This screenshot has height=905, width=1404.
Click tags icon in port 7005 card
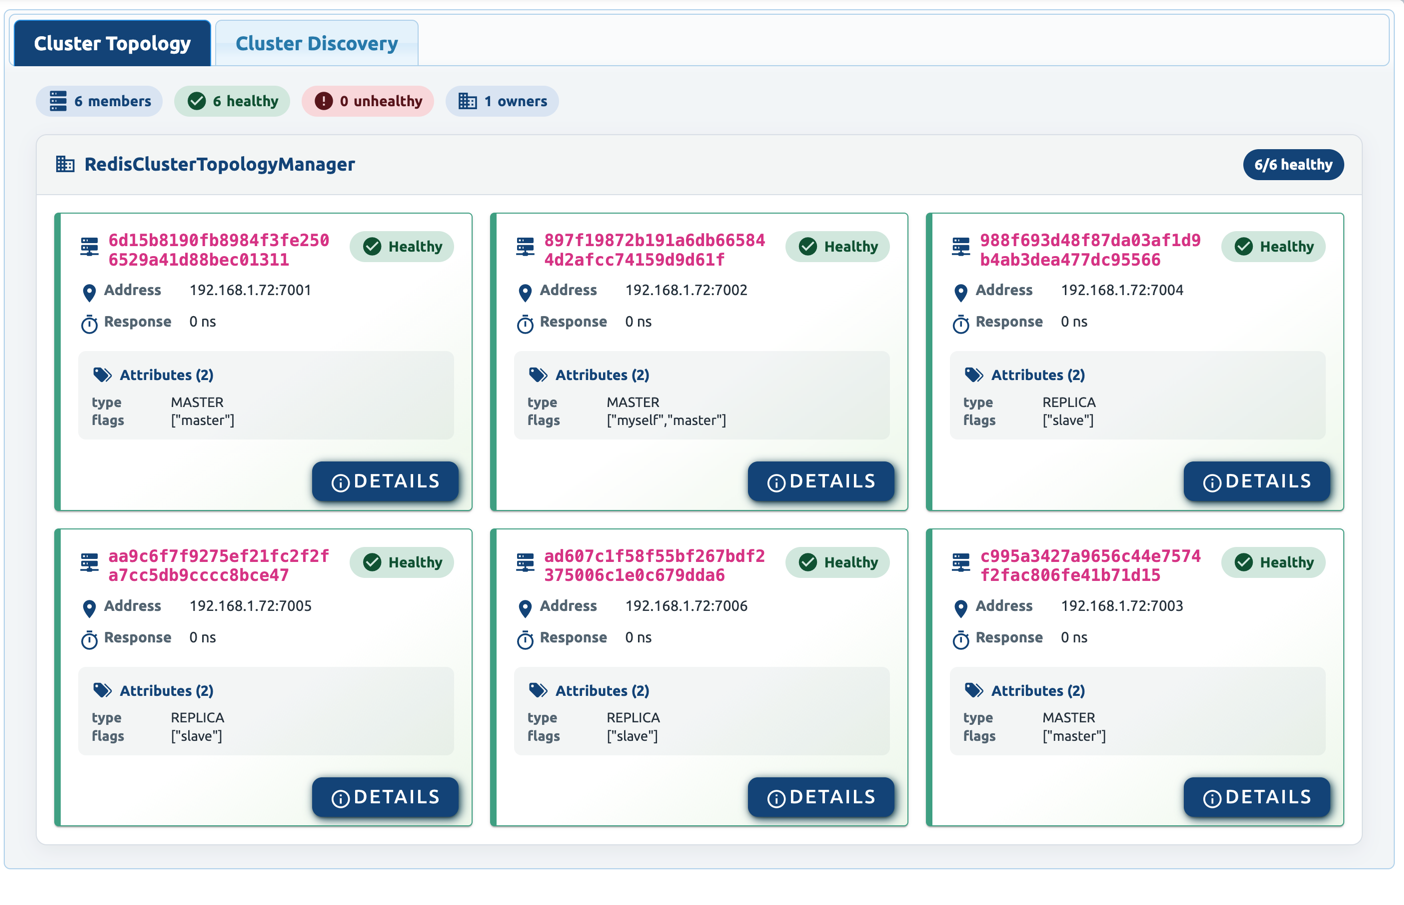click(102, 691)
